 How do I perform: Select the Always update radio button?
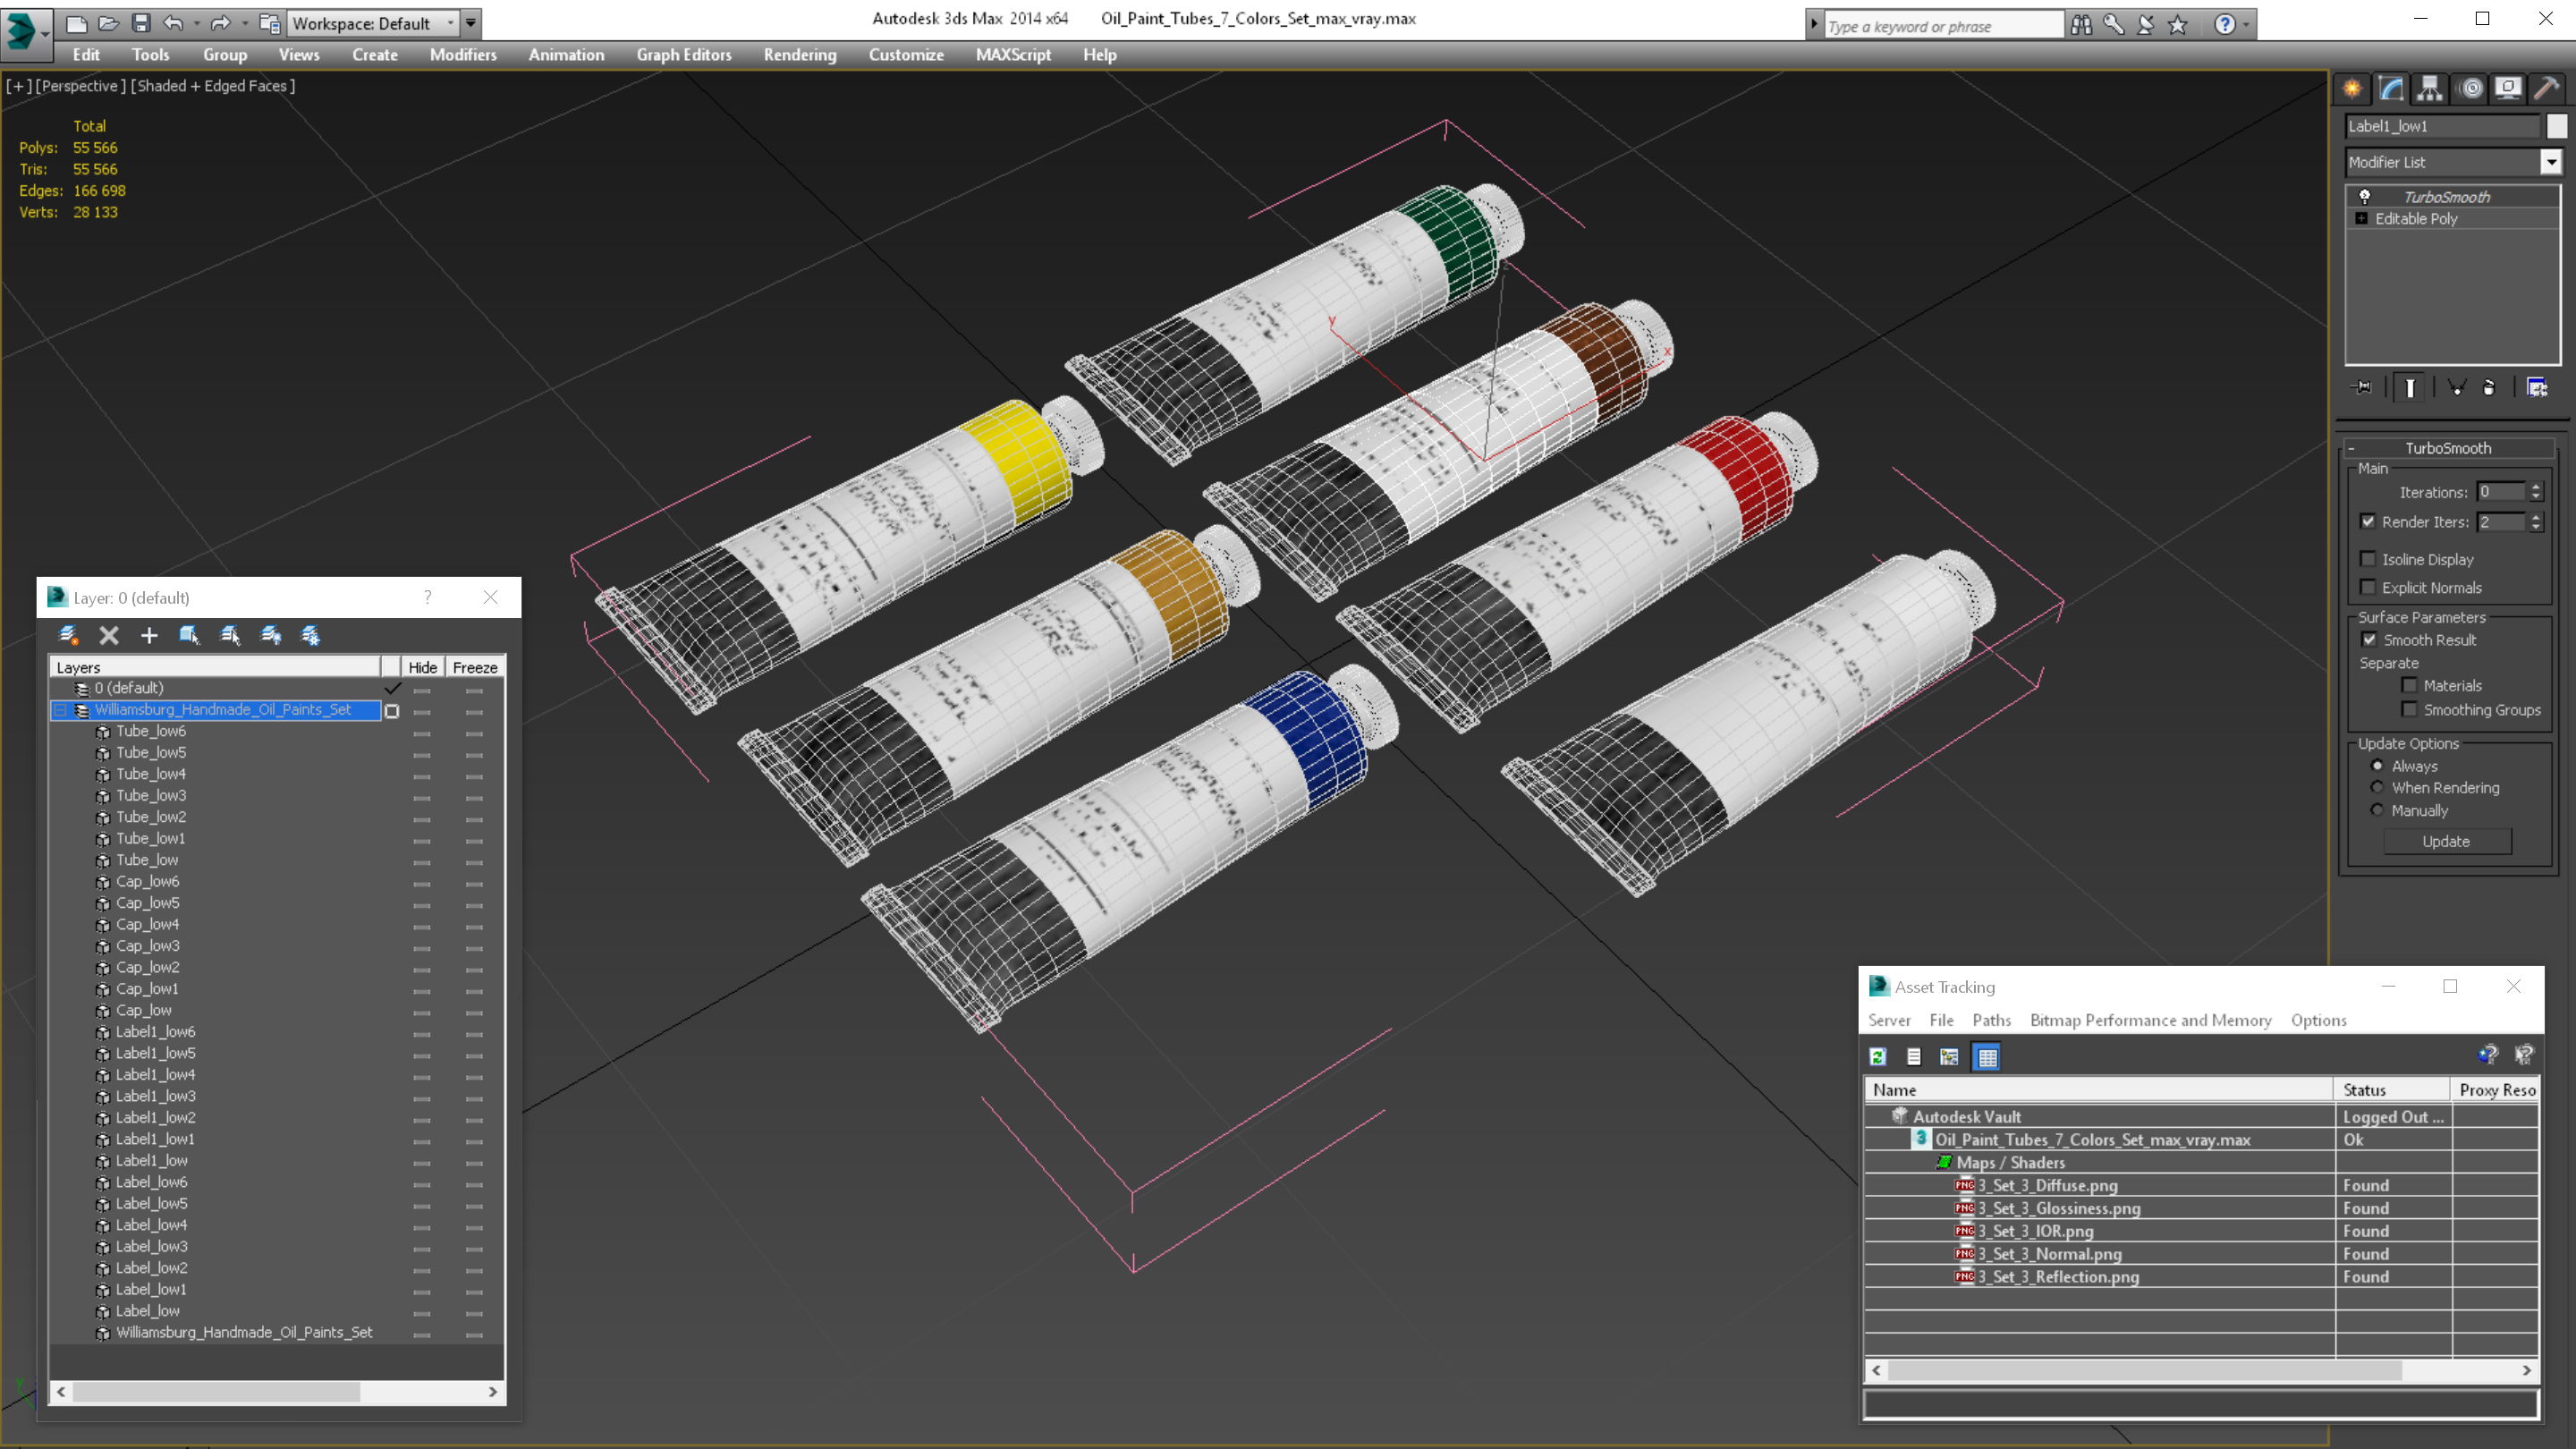tap(2377, 766)
